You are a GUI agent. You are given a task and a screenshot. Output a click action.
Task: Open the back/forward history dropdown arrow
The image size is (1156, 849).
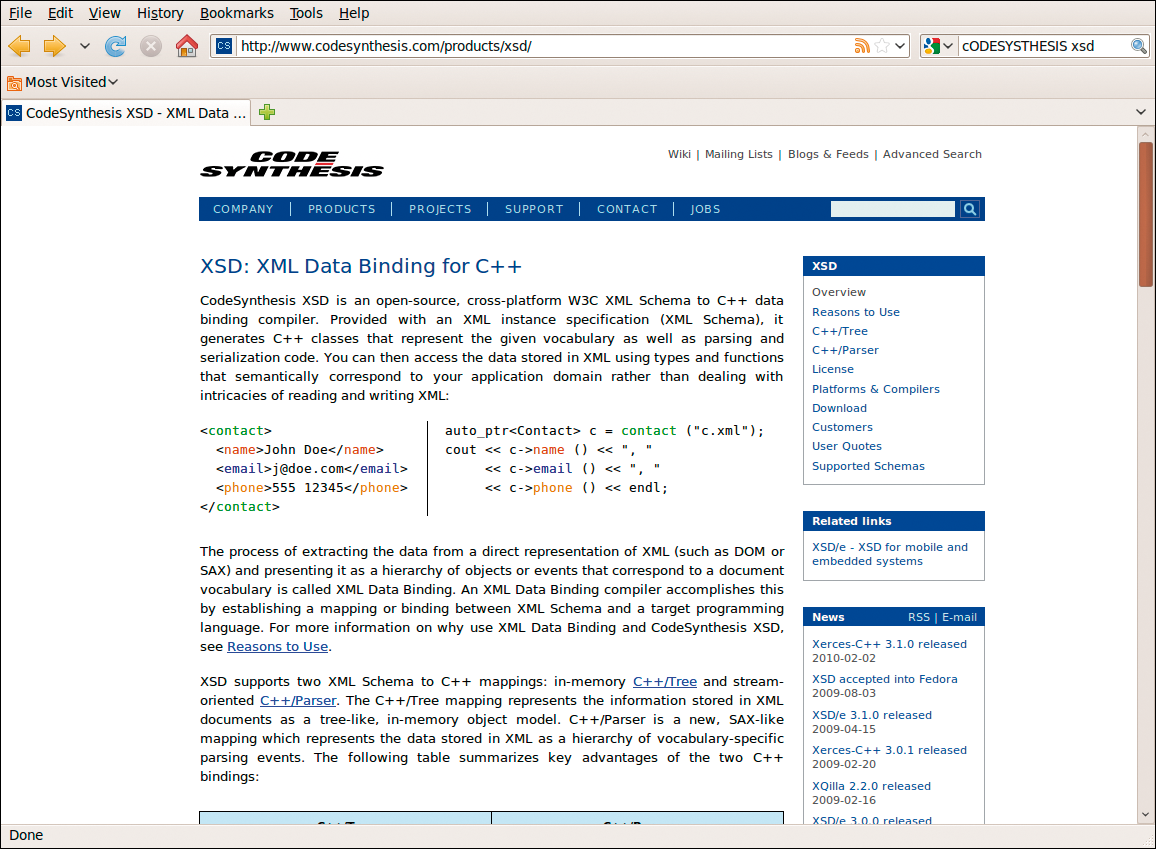pos(85,46)
